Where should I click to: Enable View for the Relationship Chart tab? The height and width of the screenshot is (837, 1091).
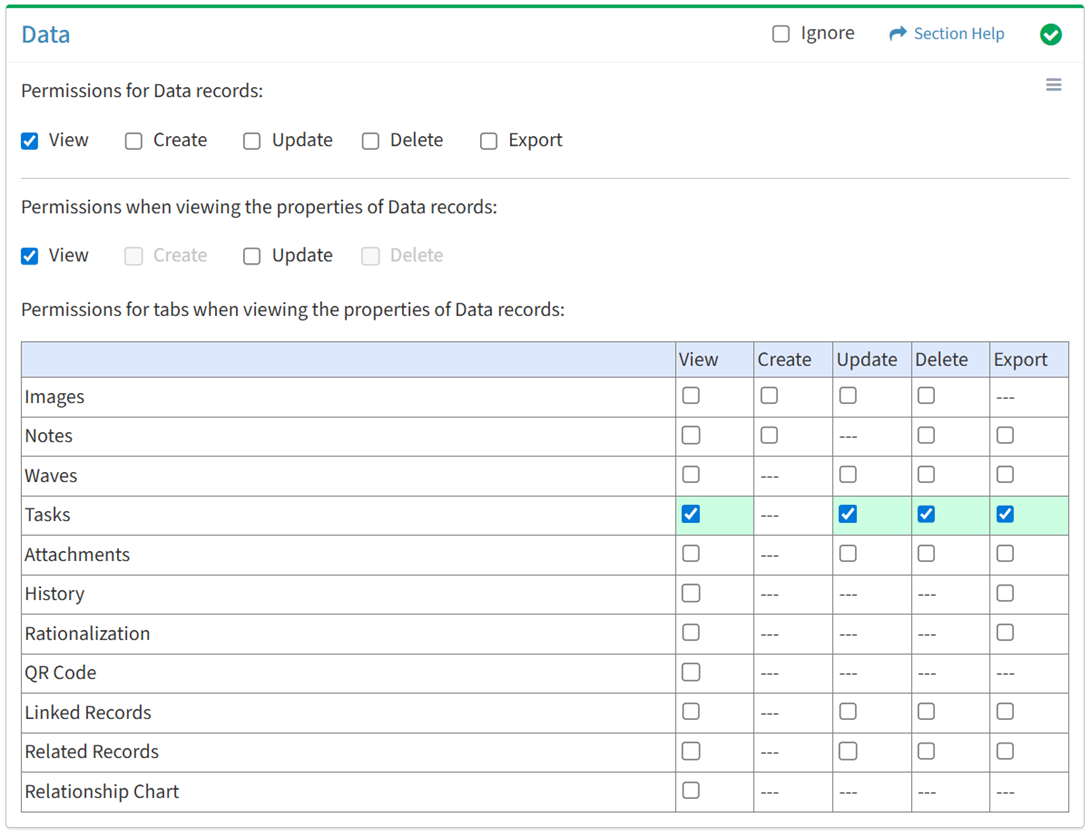[691, 791]
